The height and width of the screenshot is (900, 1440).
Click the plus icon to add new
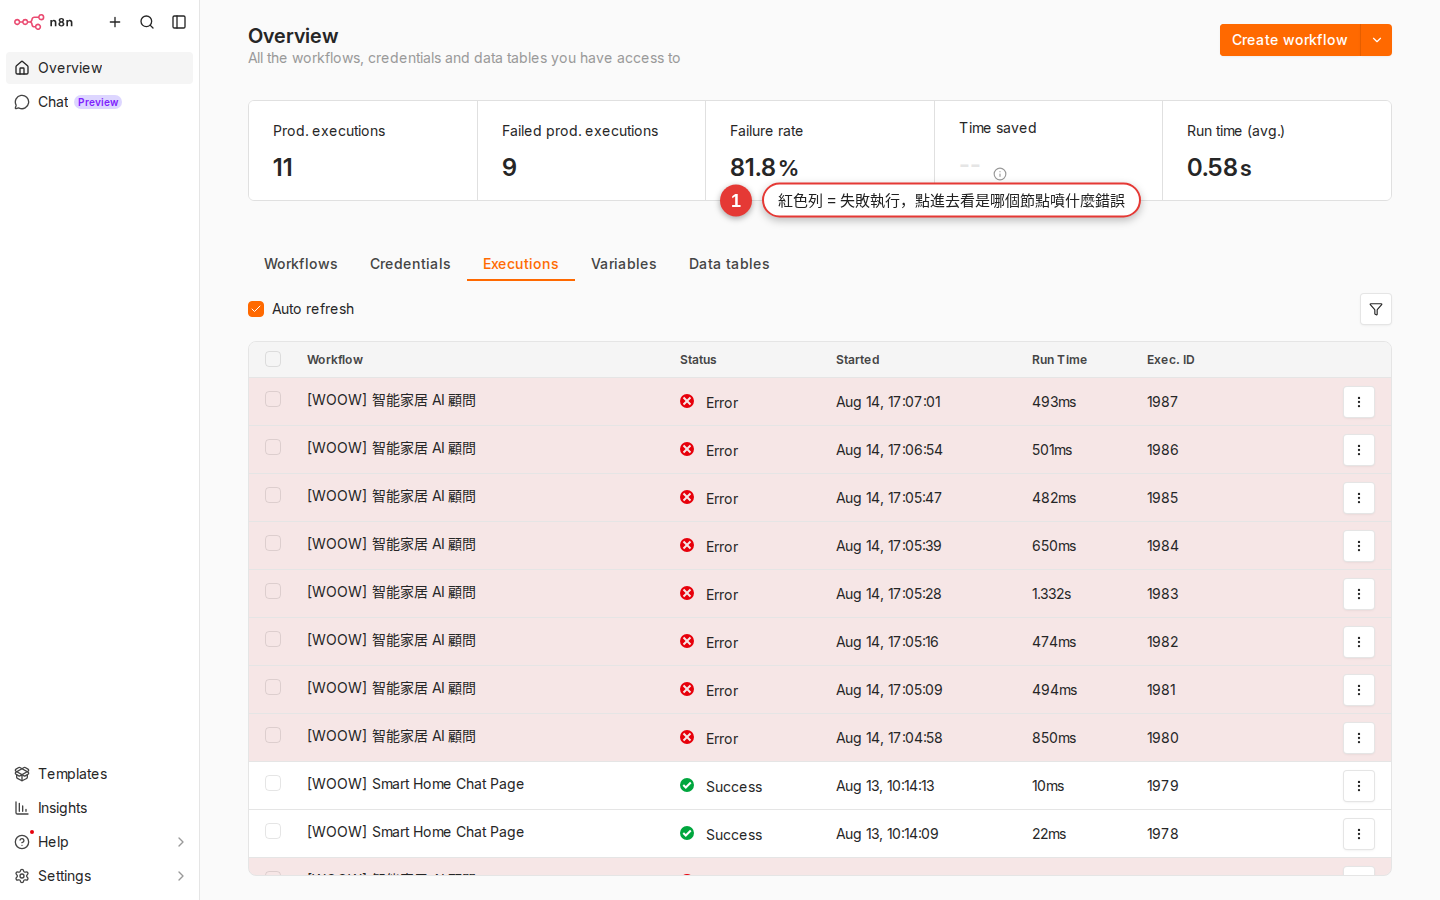[115, 22]
